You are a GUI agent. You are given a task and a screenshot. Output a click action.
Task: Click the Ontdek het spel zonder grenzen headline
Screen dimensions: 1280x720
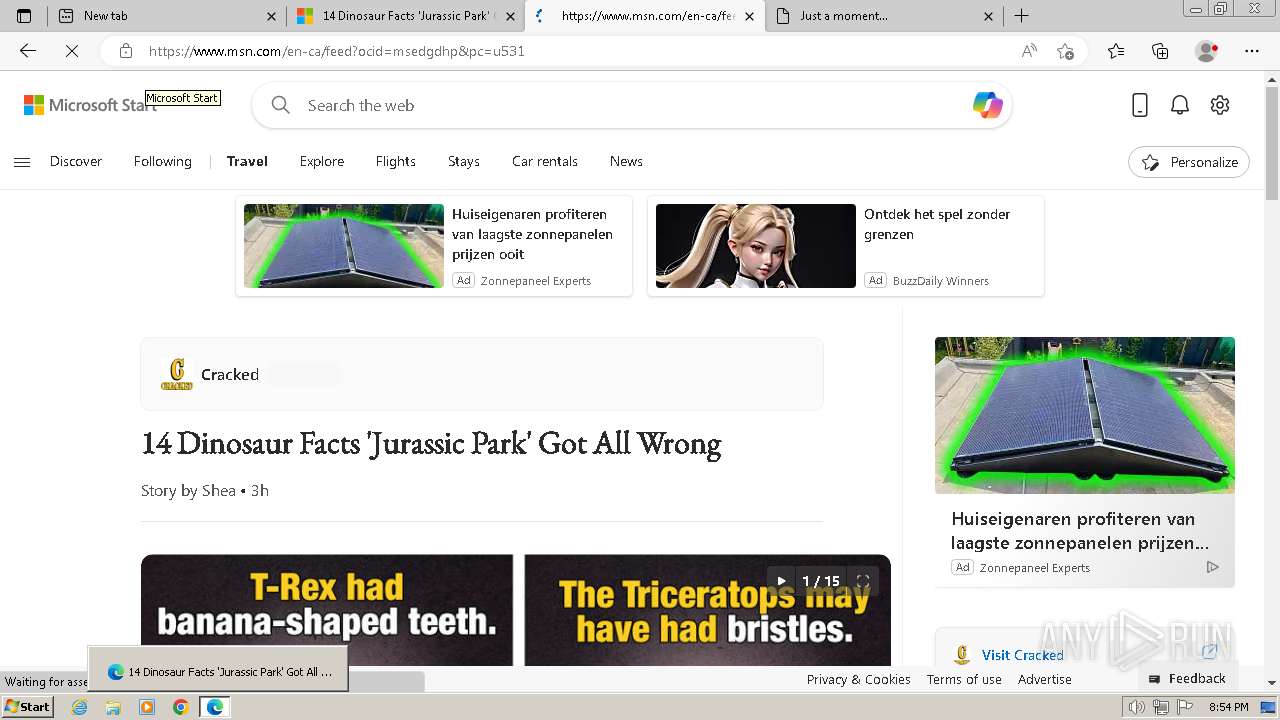[937, 224]
